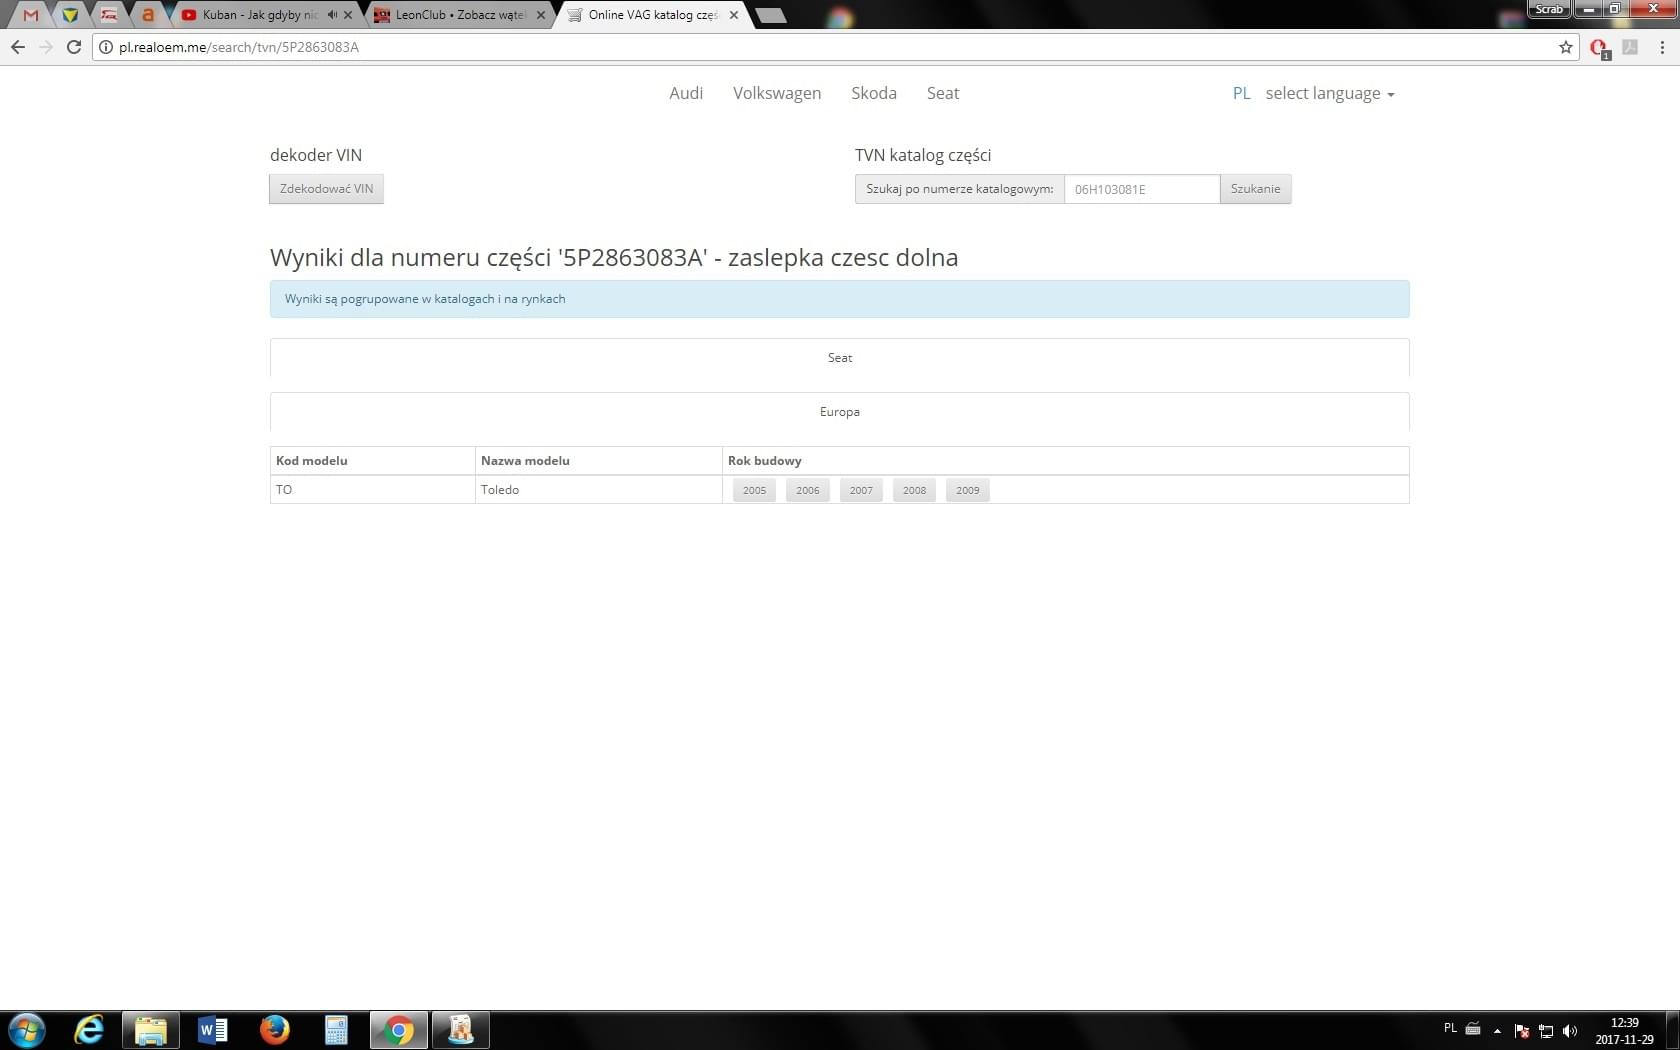Switch to Chrome in taskbar

click(x=399, y=1030)
